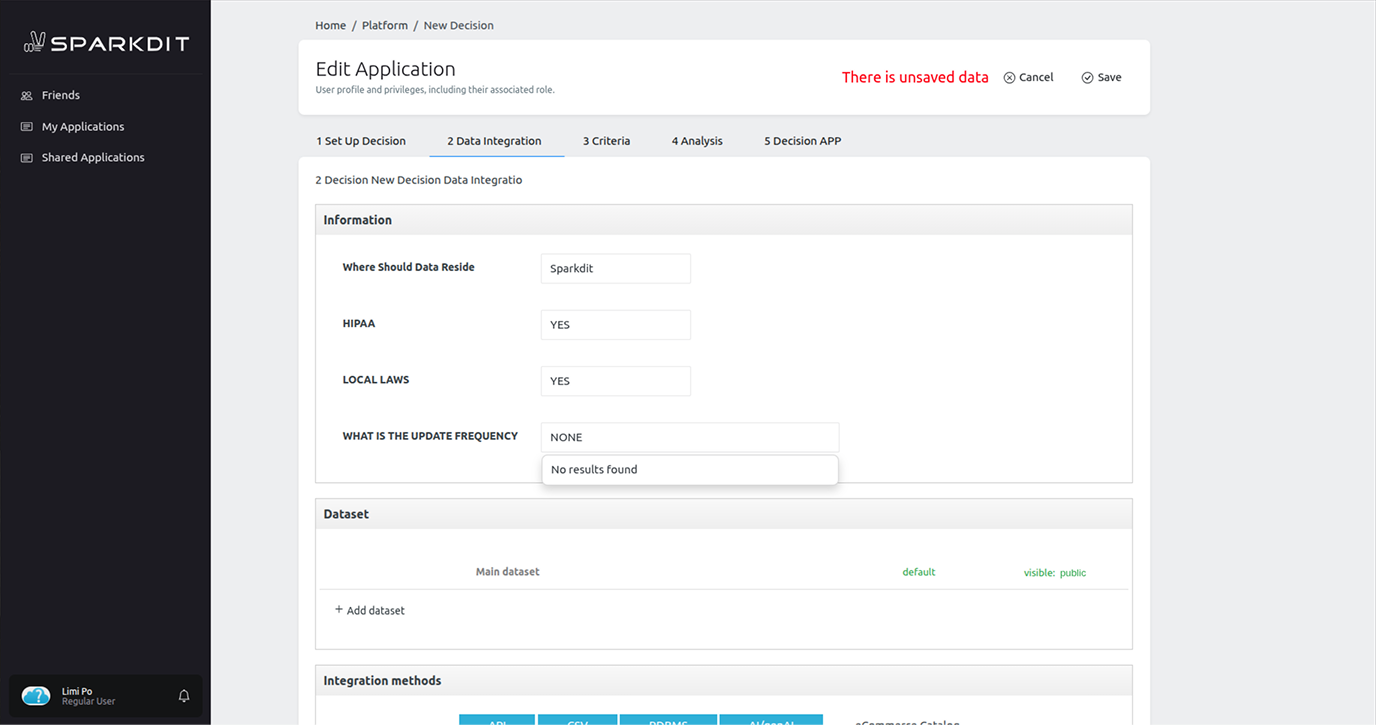Click the circled X icon beside Cancel
The height and width of the screenshot is (725, 1376).
point(1008,76)
